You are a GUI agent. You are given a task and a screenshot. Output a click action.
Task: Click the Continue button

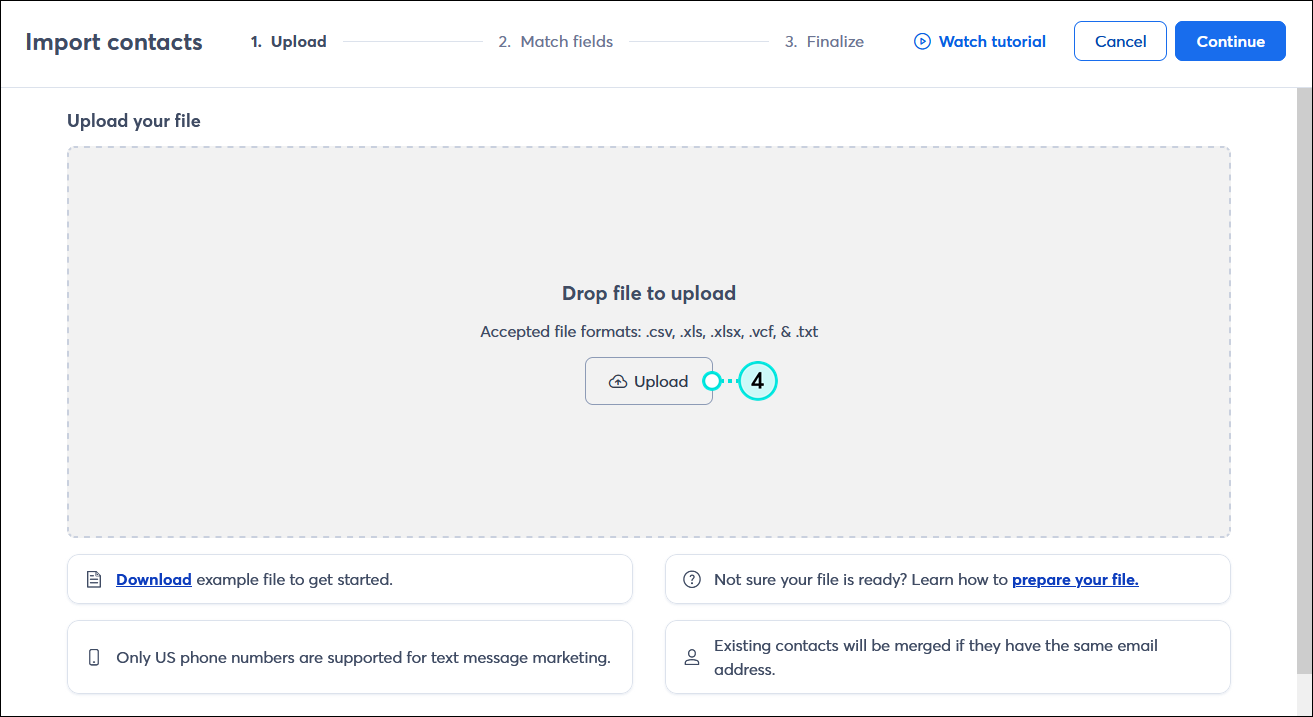[x=1230, y=41]
